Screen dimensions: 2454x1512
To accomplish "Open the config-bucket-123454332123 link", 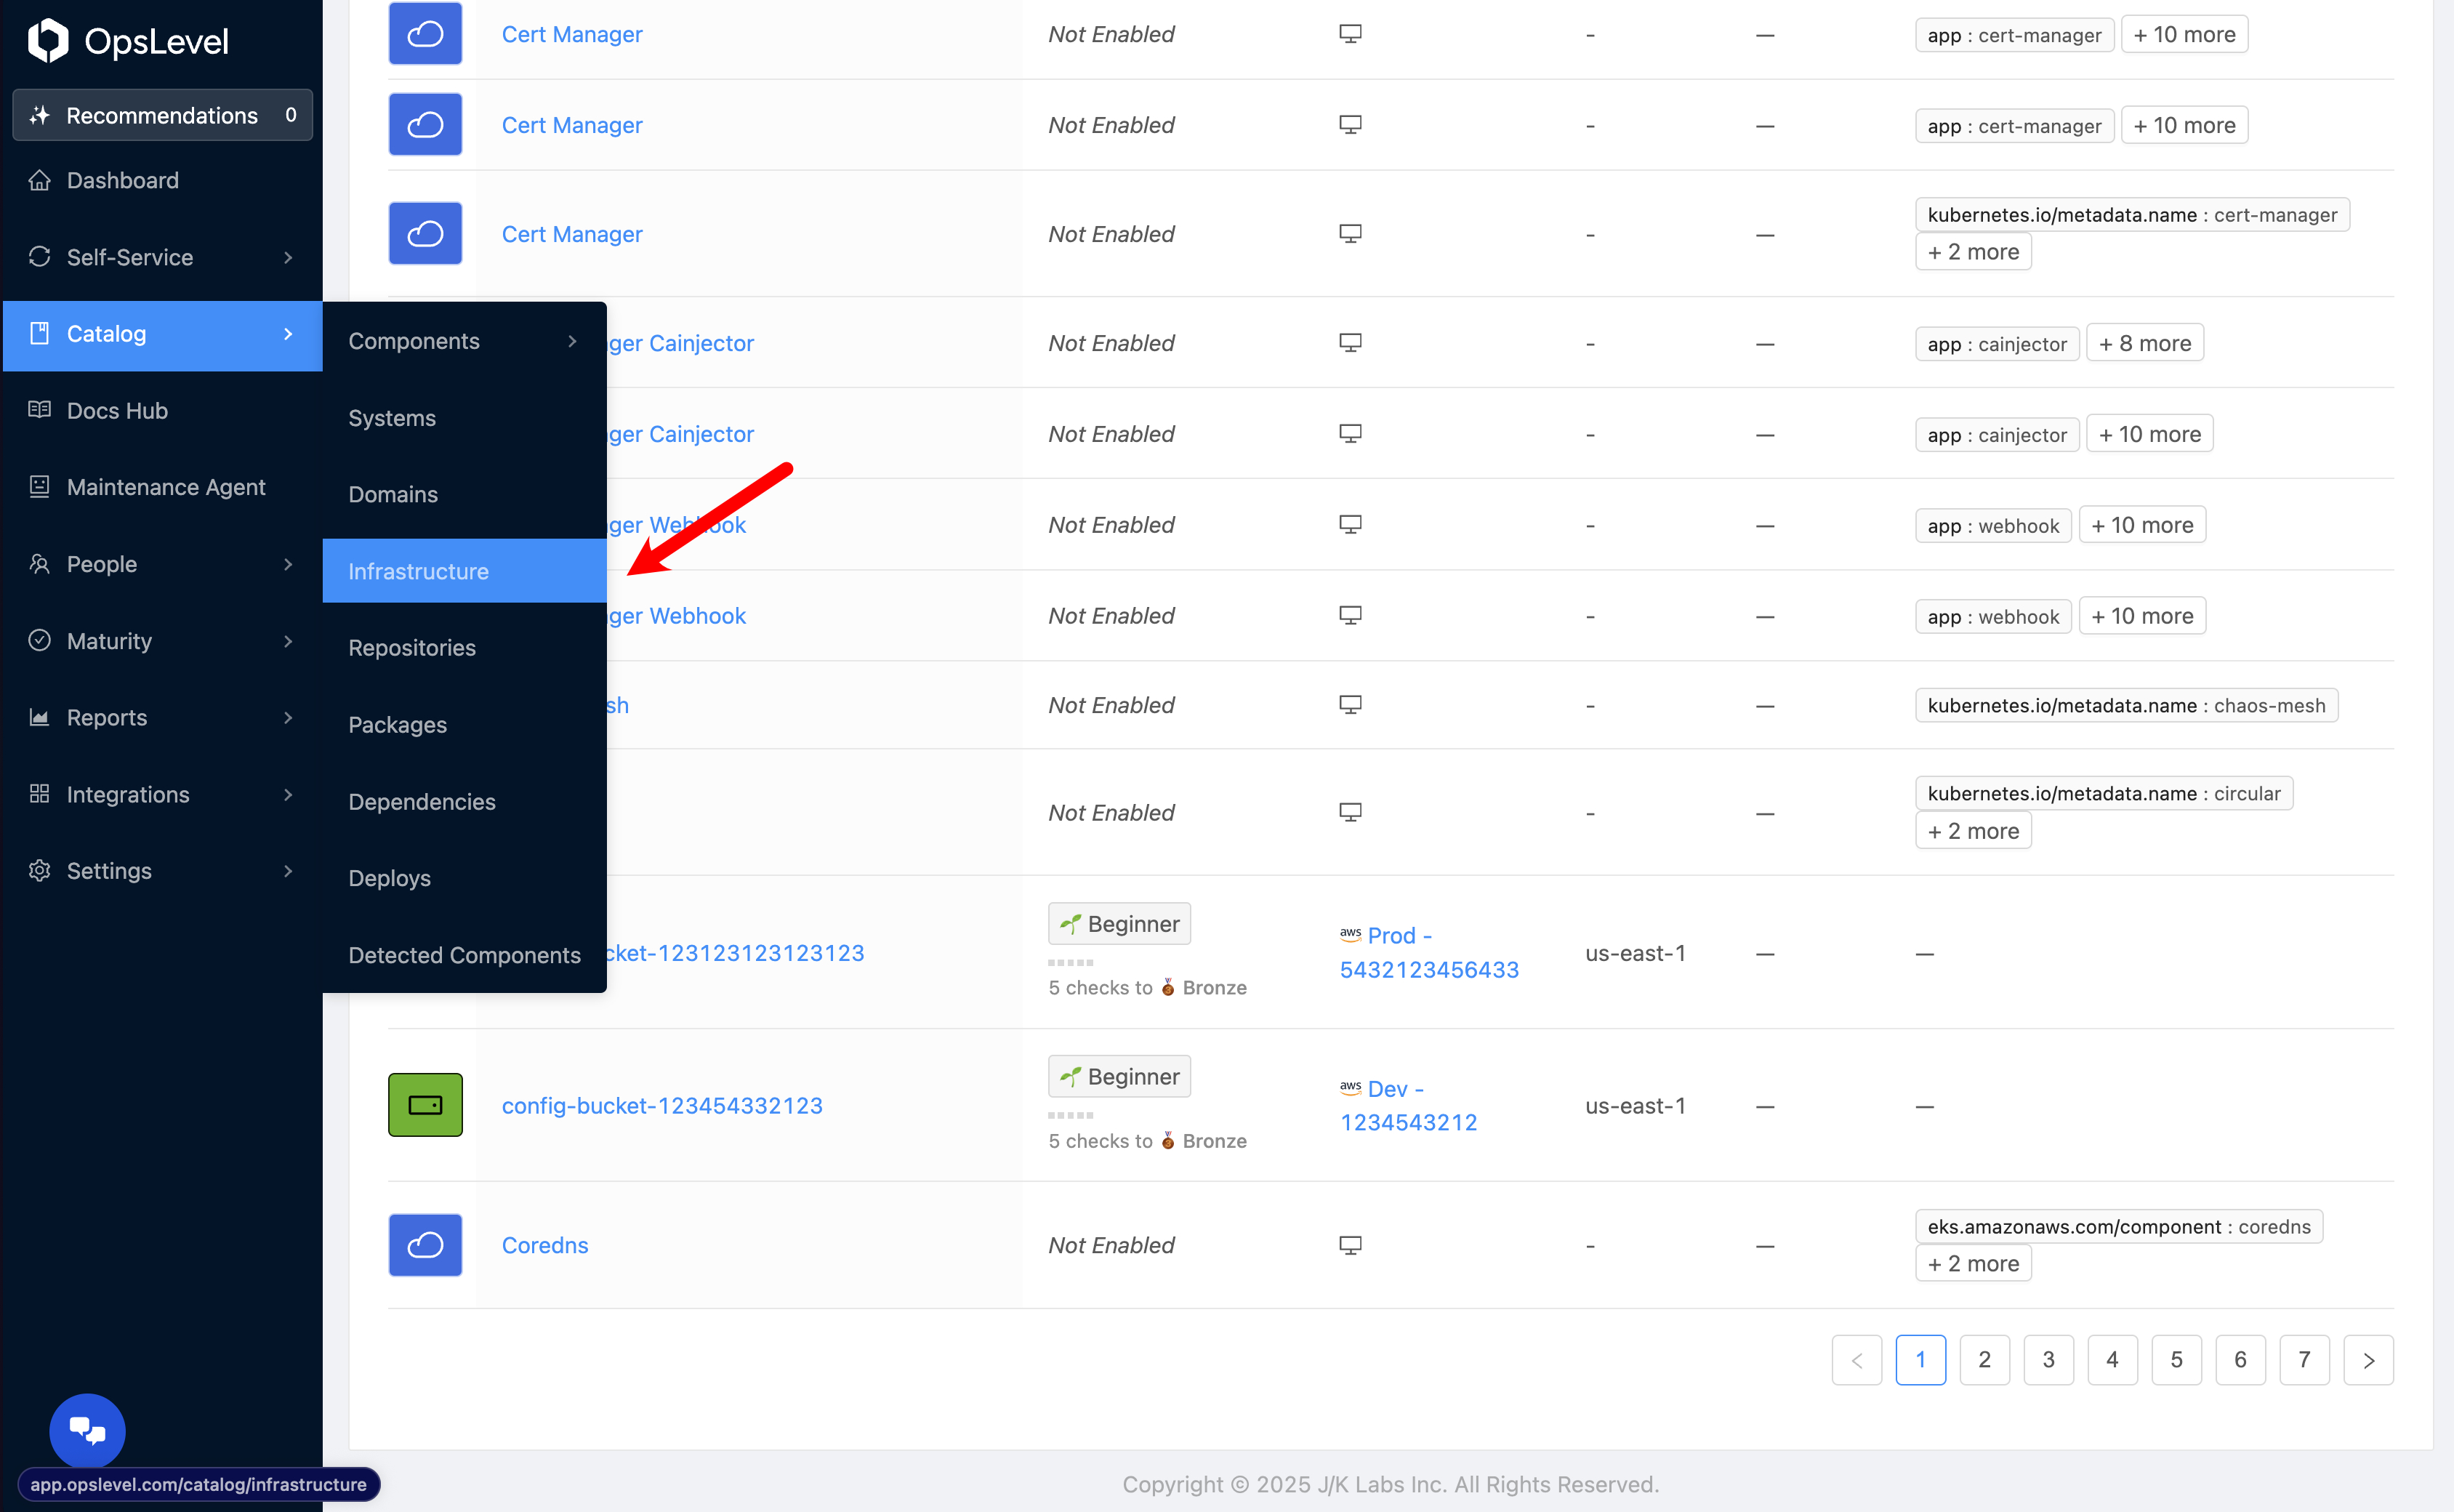I will pyautogui.click(x=662, y=1105).
